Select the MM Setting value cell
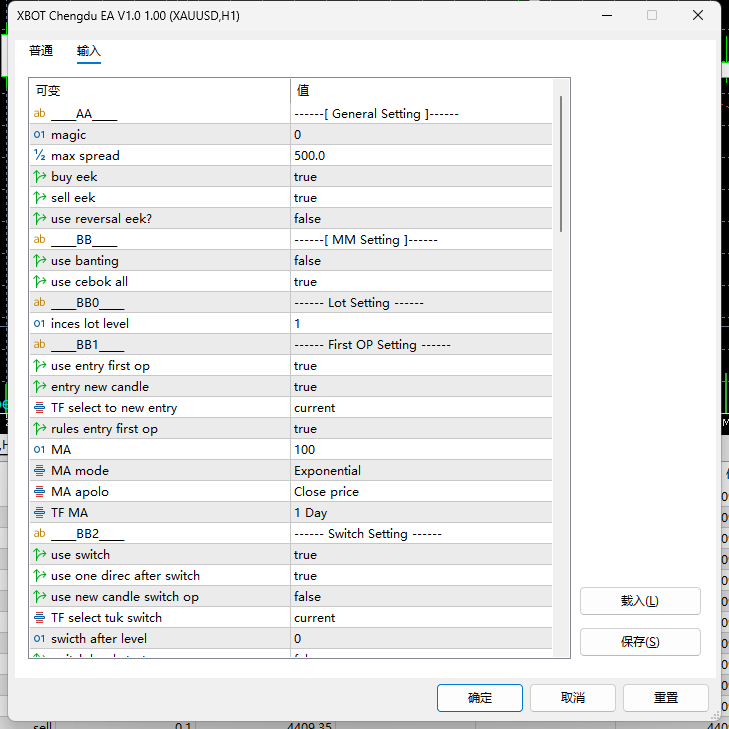 pyautogui.click(x=421, y=240)
